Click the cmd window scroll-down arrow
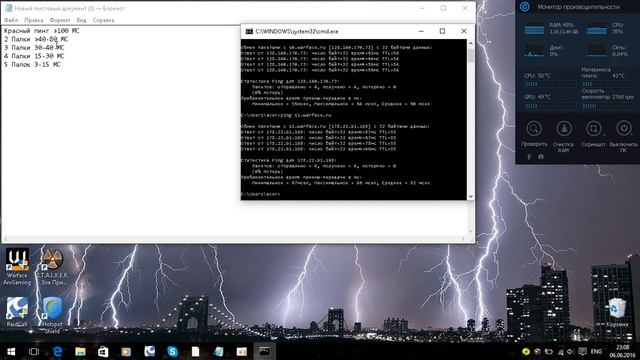Image resolution: width=640 pixels, height=360 pixels. pos(470,196)
